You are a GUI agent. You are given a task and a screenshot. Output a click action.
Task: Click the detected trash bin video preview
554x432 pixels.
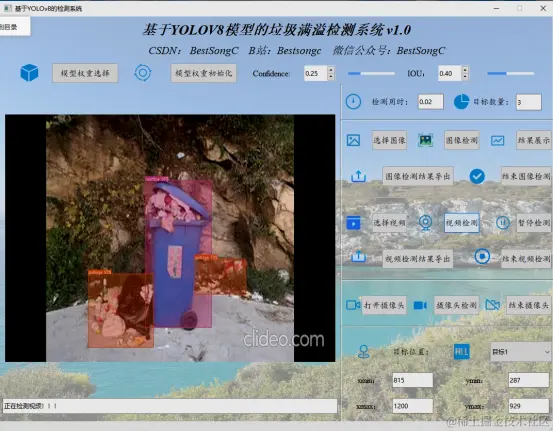170,238
